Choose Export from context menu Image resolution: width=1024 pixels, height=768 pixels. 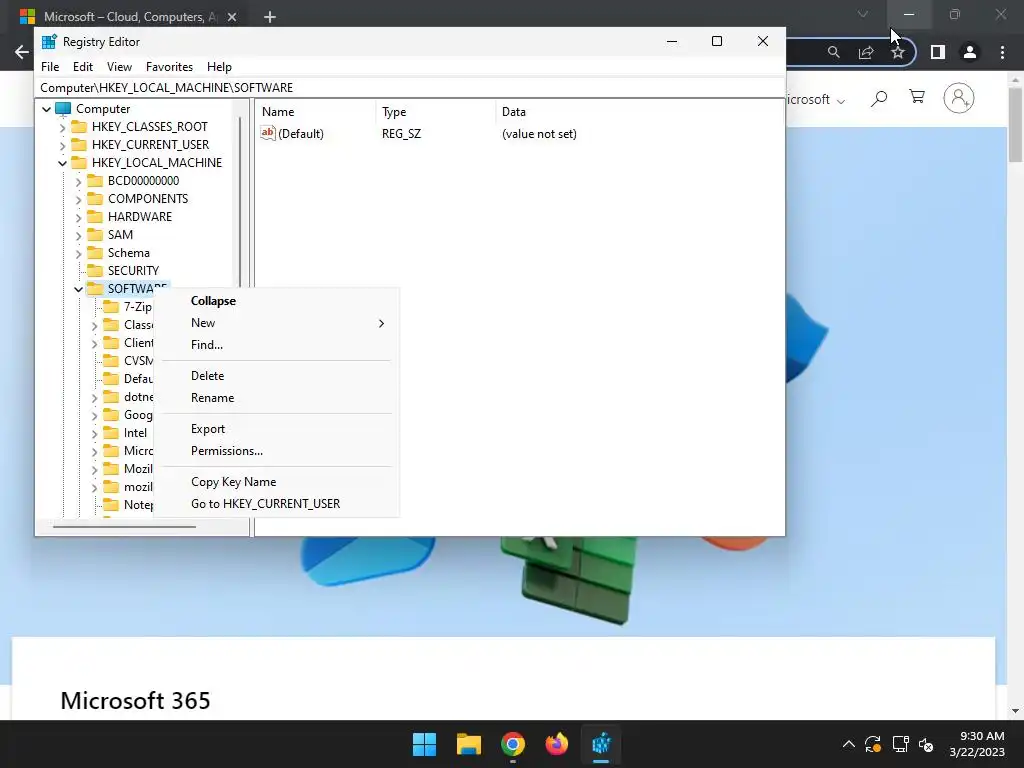(x=276, y=429)
